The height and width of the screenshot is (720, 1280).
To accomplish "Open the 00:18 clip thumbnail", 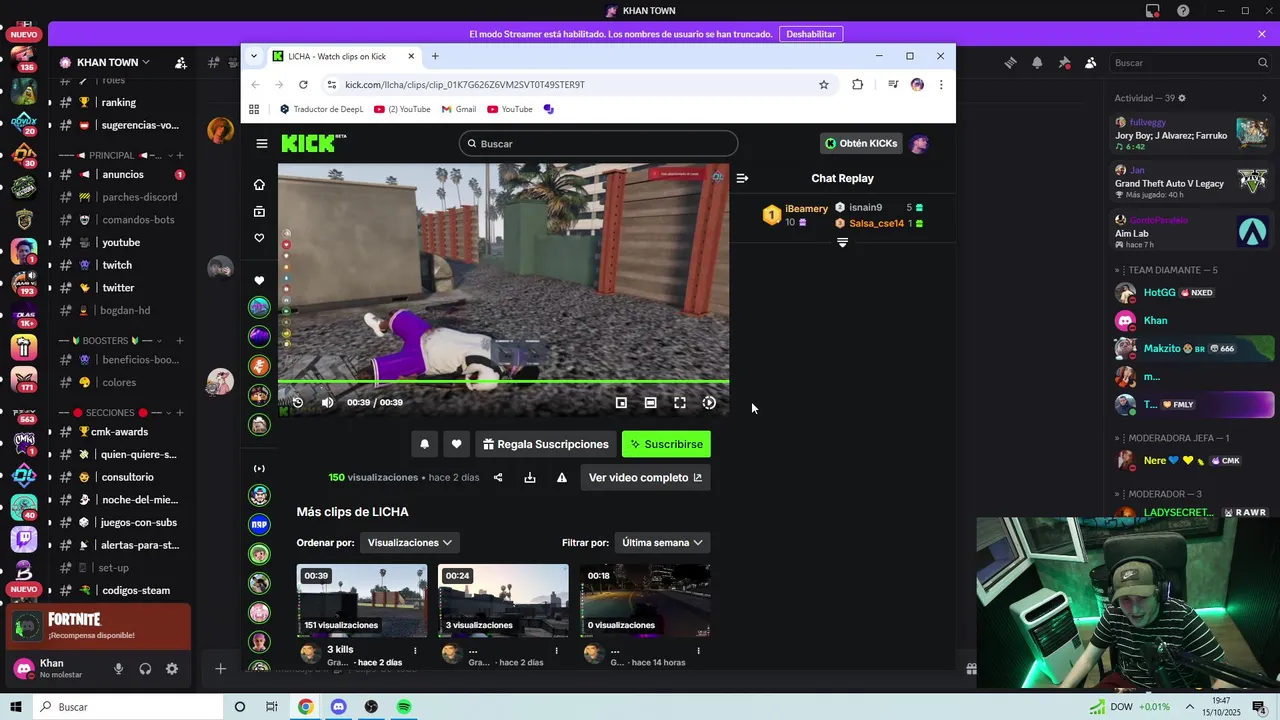I will (645, 601).
